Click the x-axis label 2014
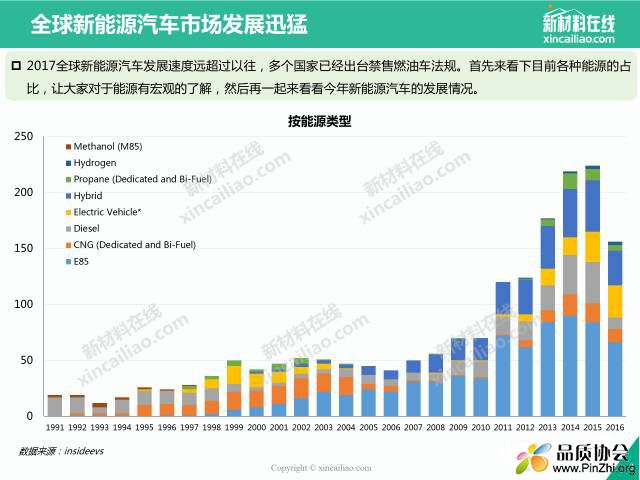This screenshot has width=640, height=480. pyautogui.click(x=570, y=427)
